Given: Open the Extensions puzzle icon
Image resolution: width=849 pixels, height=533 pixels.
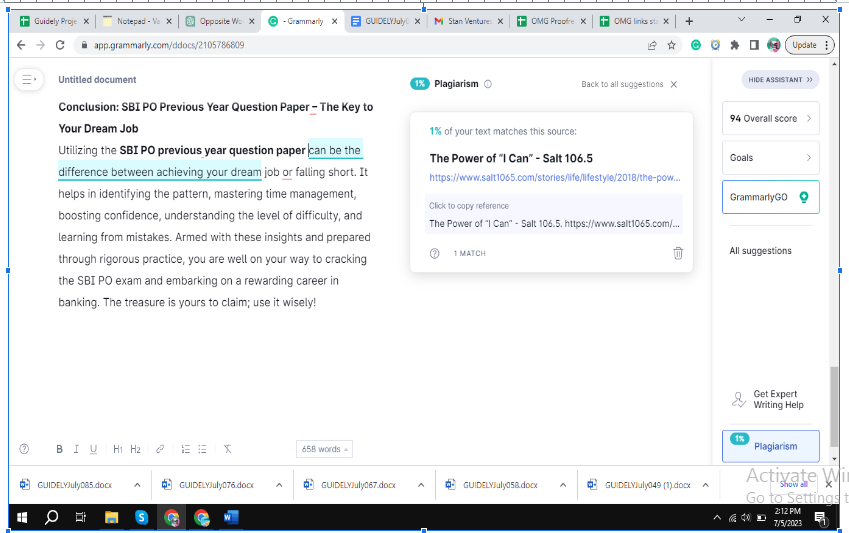Looking at the screenshot, I should 735,45.
